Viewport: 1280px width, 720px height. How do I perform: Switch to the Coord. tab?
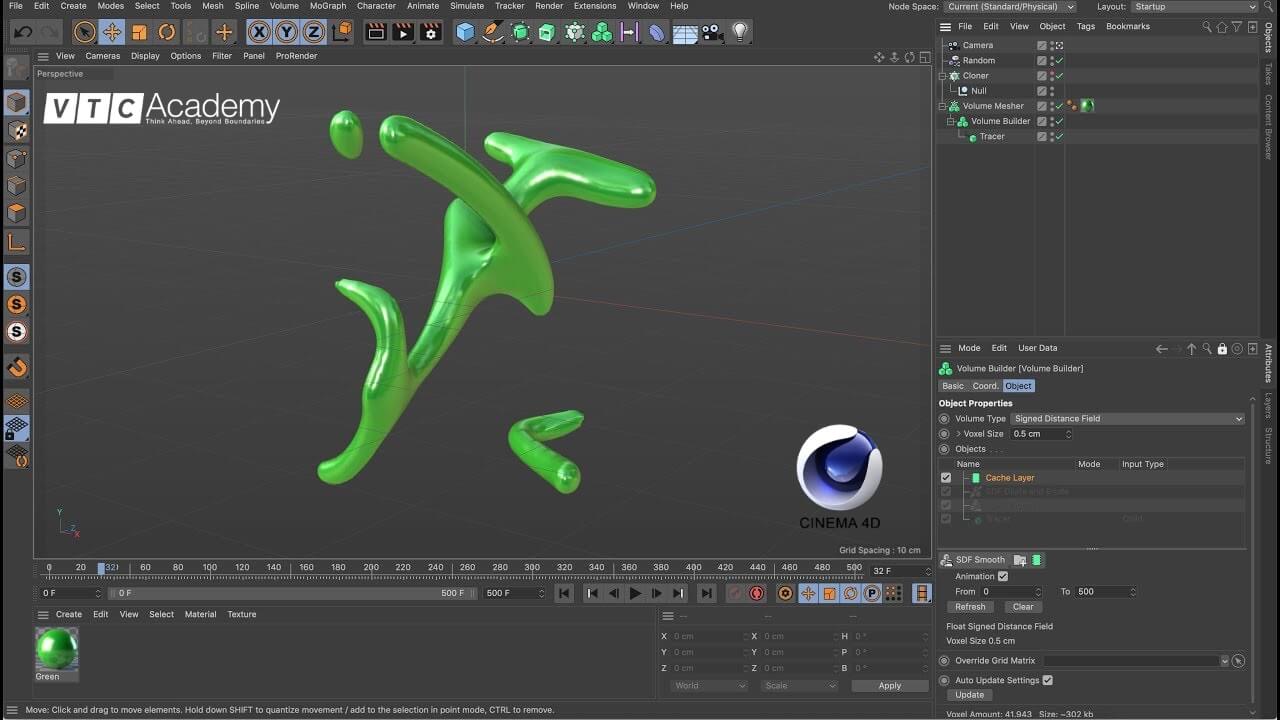[x=985, y=385]
